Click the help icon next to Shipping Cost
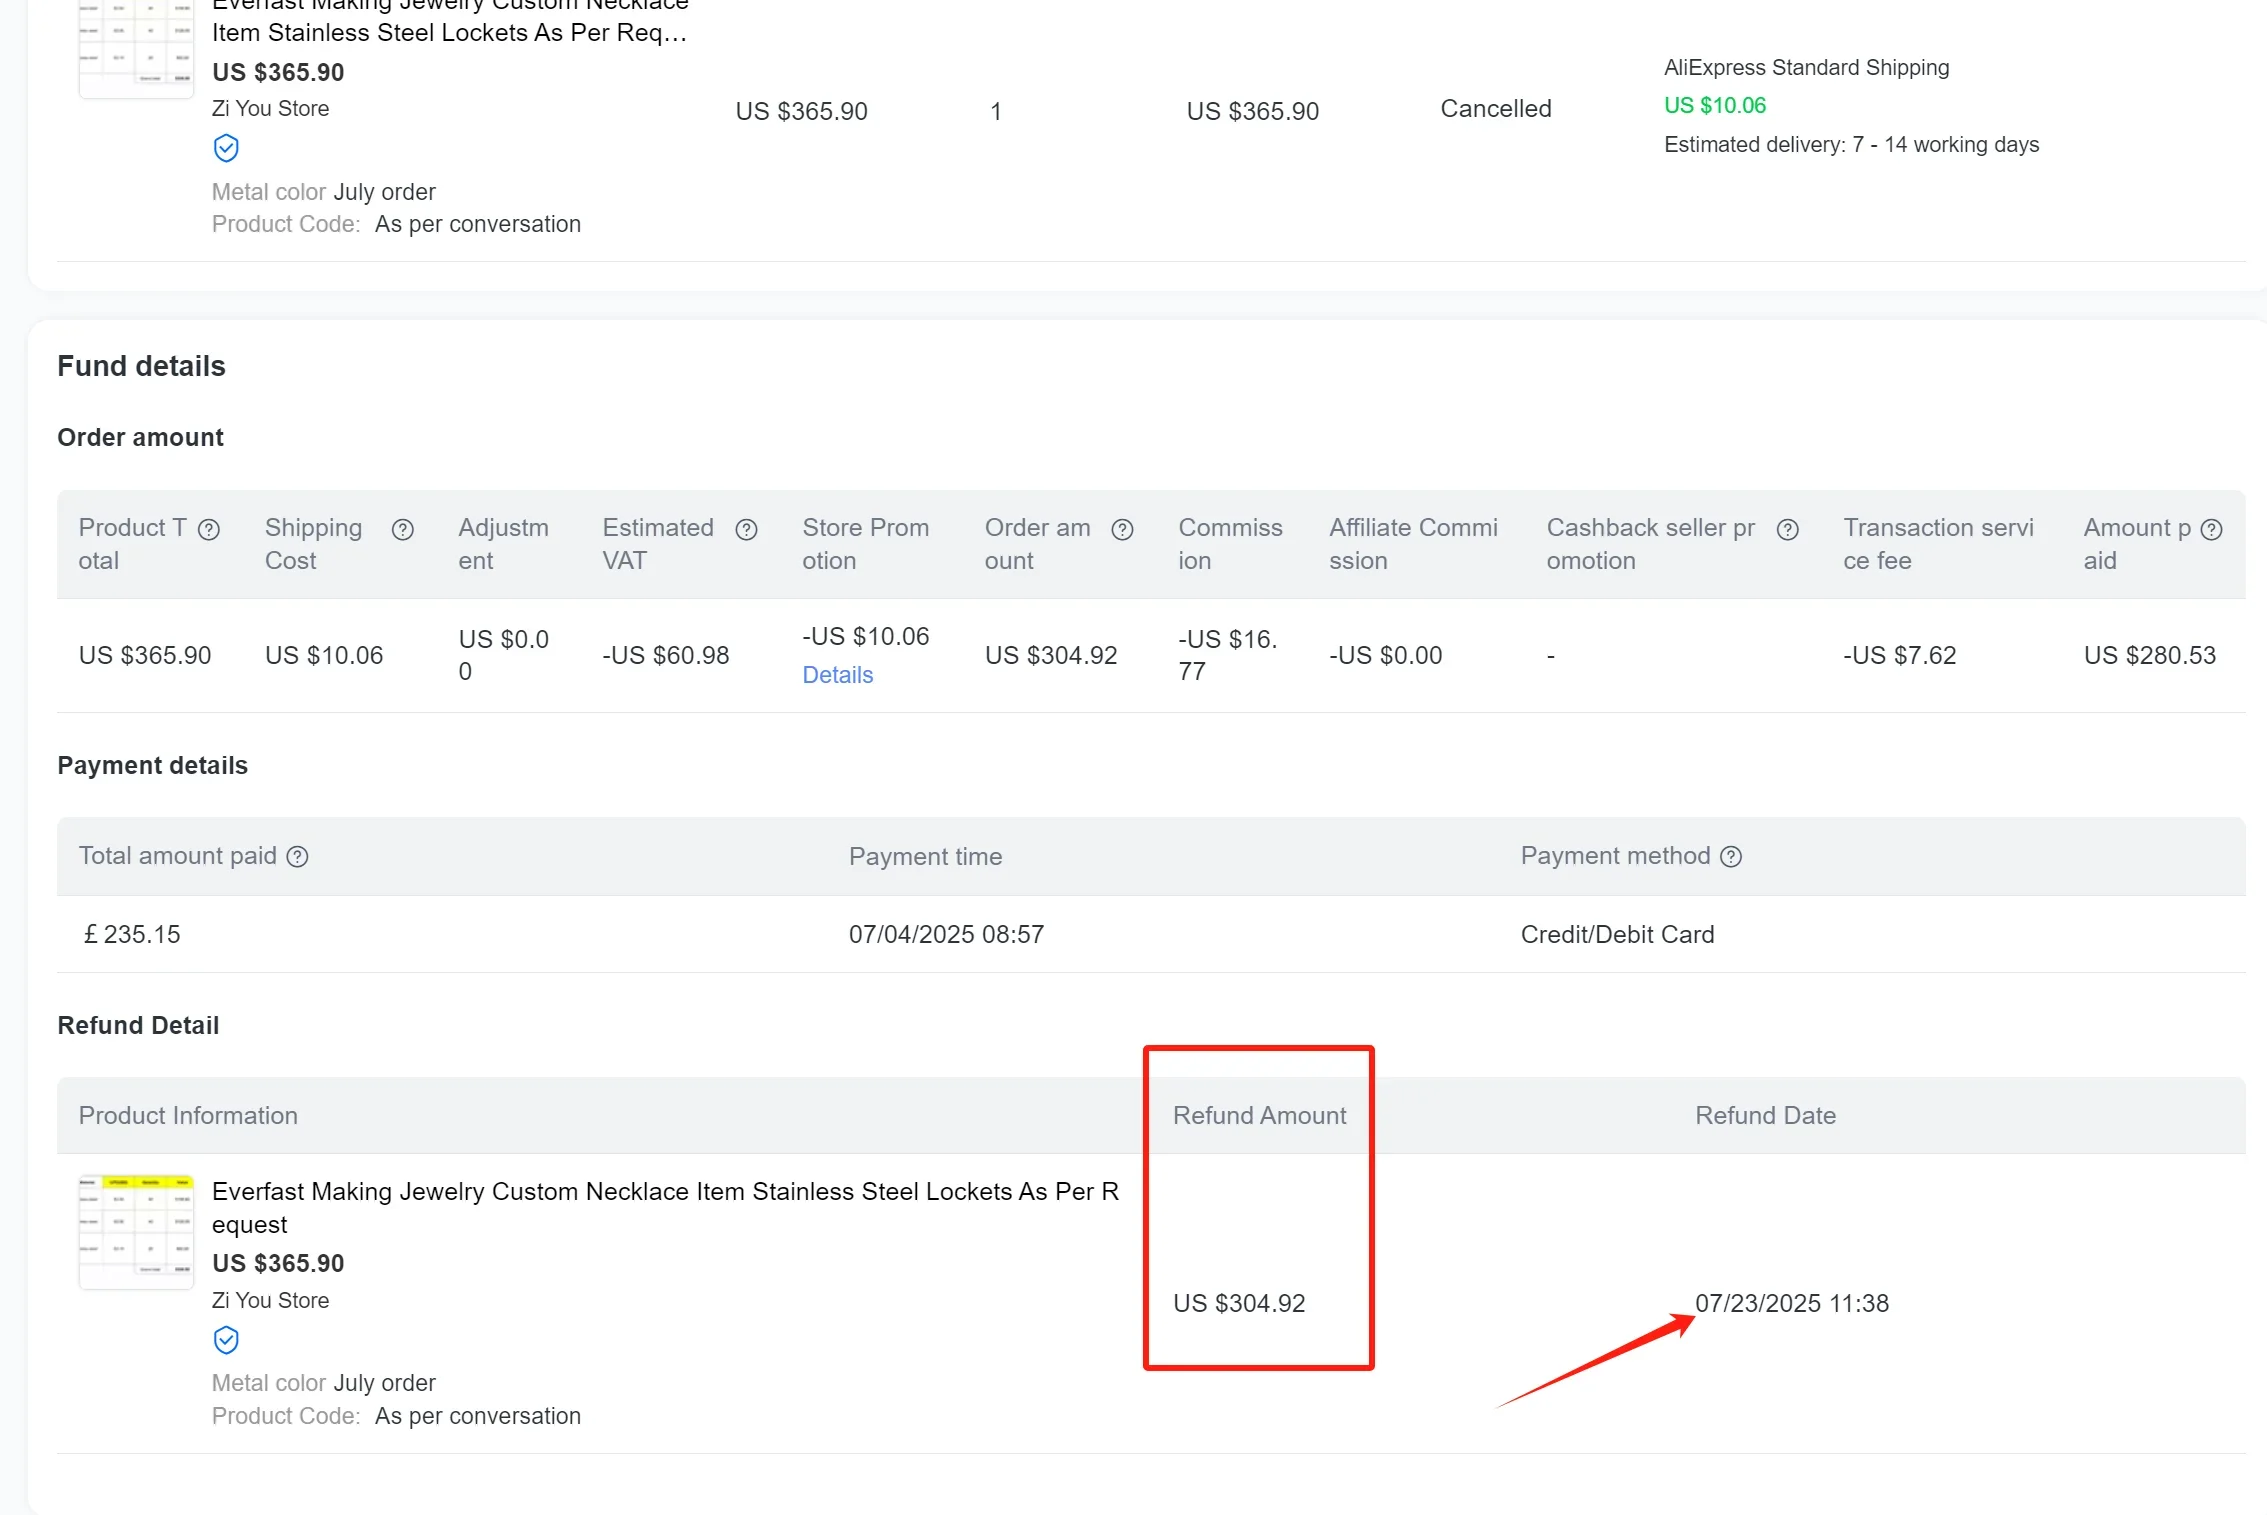 (402, 530)
